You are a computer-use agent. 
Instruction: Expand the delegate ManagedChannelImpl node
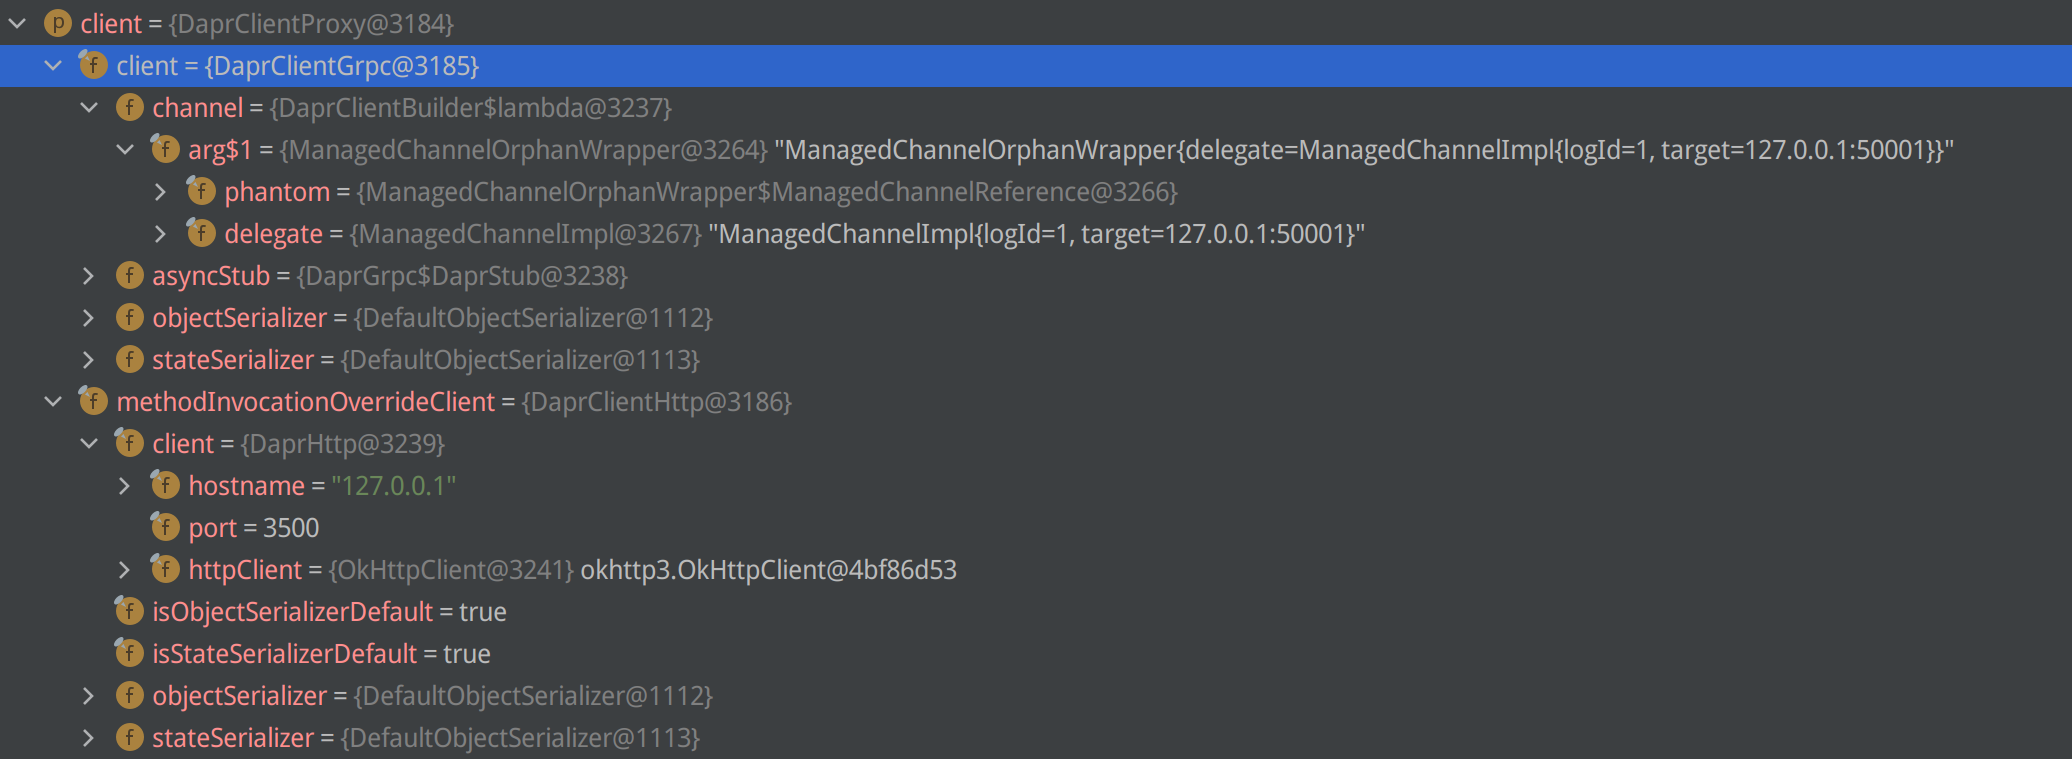(160, 233)
